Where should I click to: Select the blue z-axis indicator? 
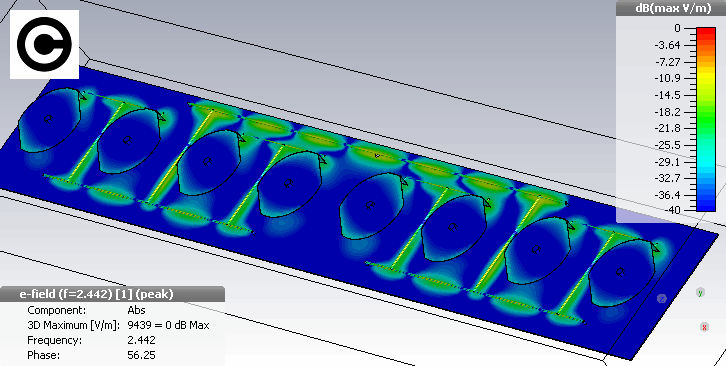[x=662, y=299]
